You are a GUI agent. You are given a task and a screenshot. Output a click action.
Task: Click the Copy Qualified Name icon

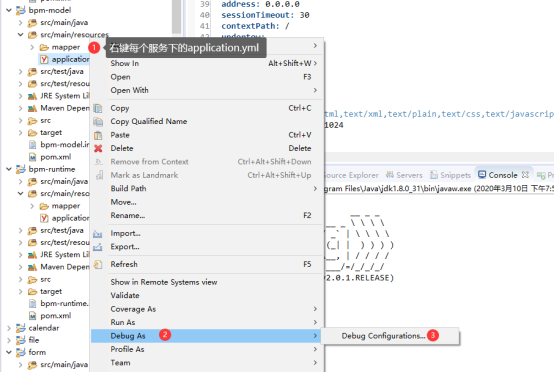click(98, 122)
